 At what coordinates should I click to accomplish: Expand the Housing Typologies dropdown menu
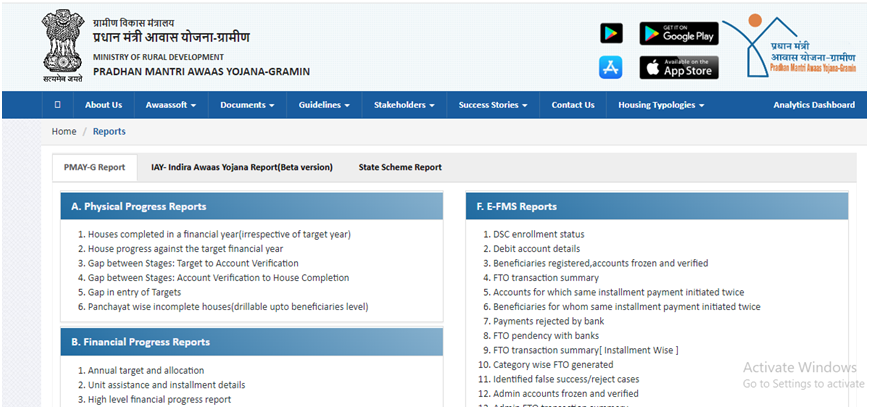pos(661,105)
